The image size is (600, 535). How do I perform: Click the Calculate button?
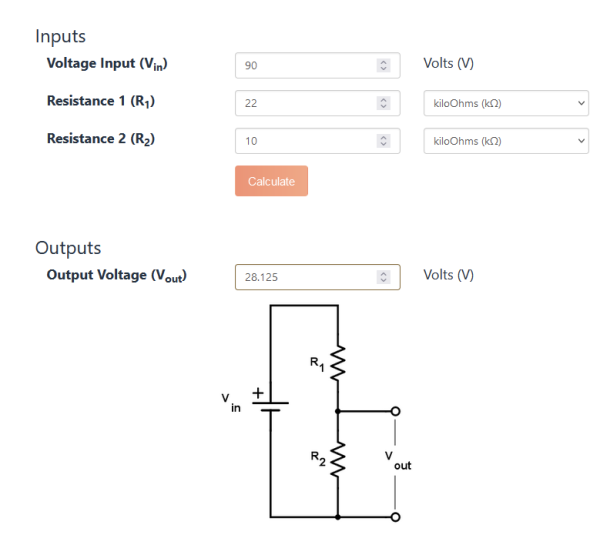click(271, 181)
